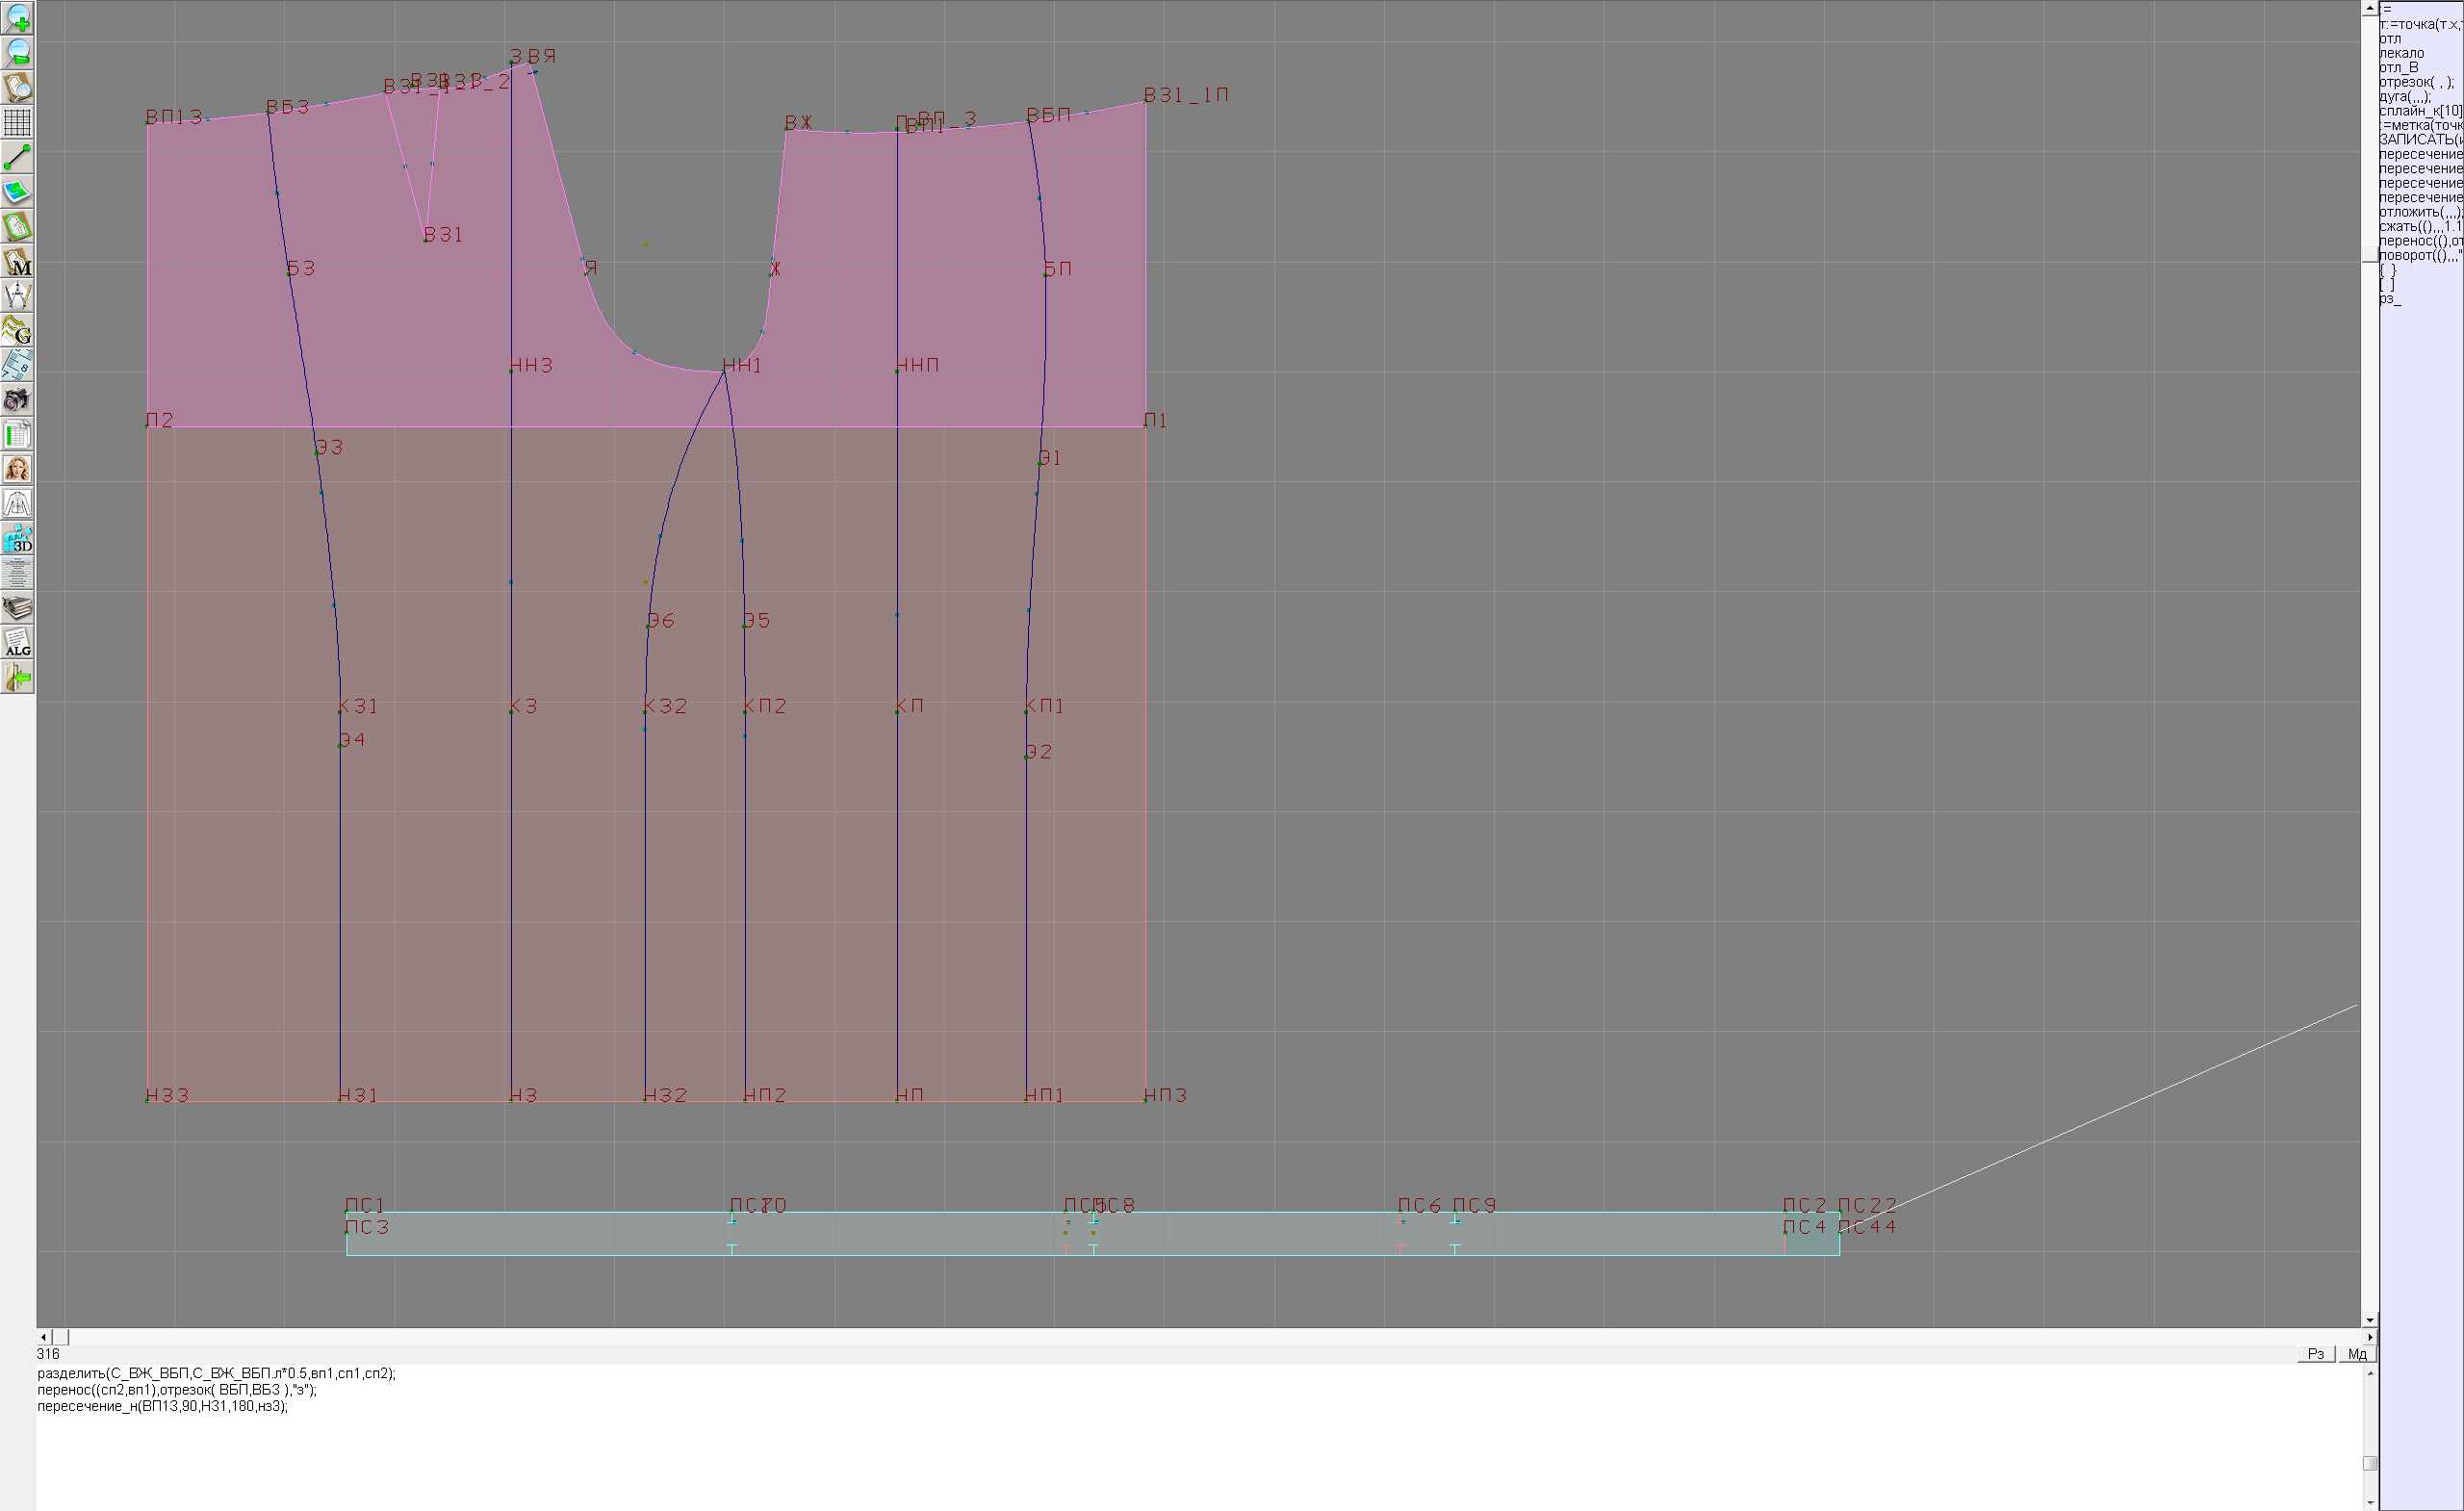Open the woman portrait mannequin icon

point(17,469)
